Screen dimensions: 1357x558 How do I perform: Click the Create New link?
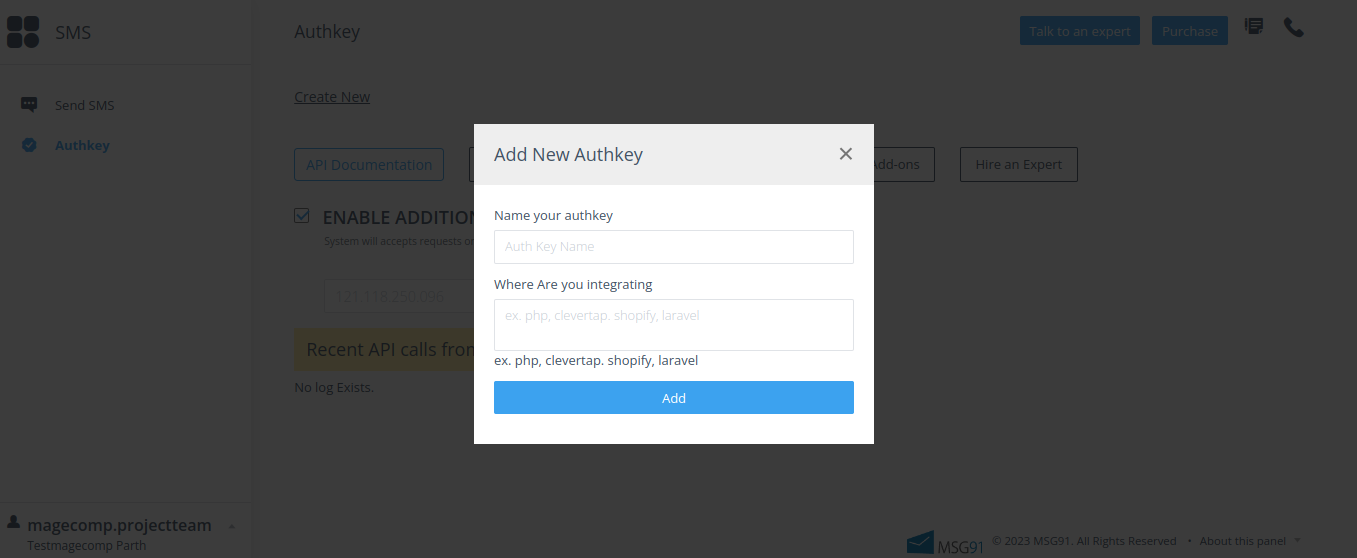[x=332, y=97]
